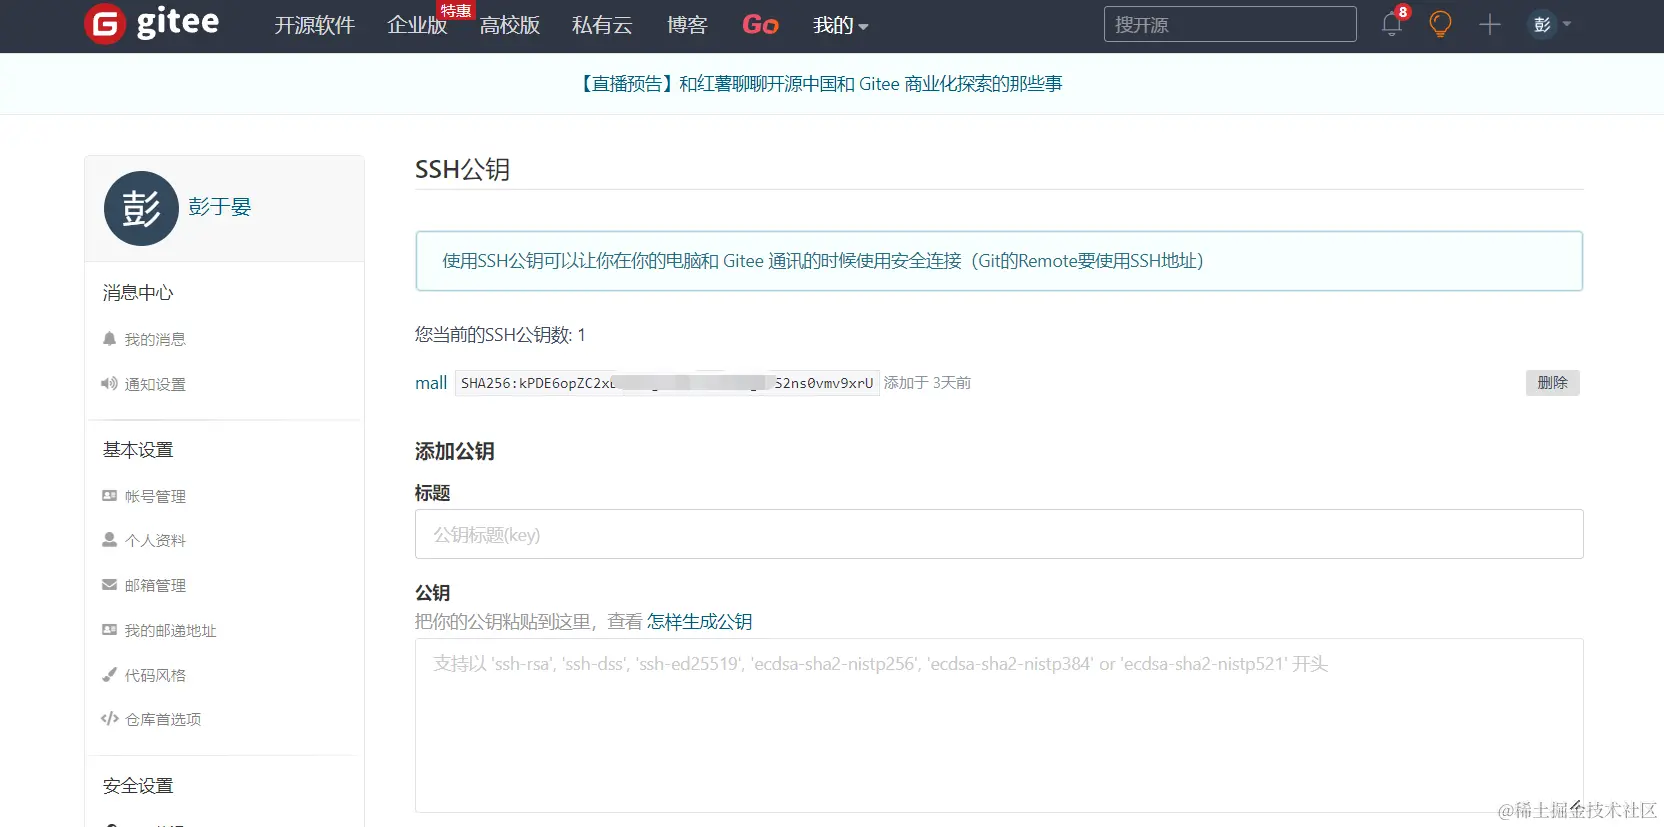1664x827 pixels.
Task: Click the 消息中心 section heading
Action: [138, 293]
